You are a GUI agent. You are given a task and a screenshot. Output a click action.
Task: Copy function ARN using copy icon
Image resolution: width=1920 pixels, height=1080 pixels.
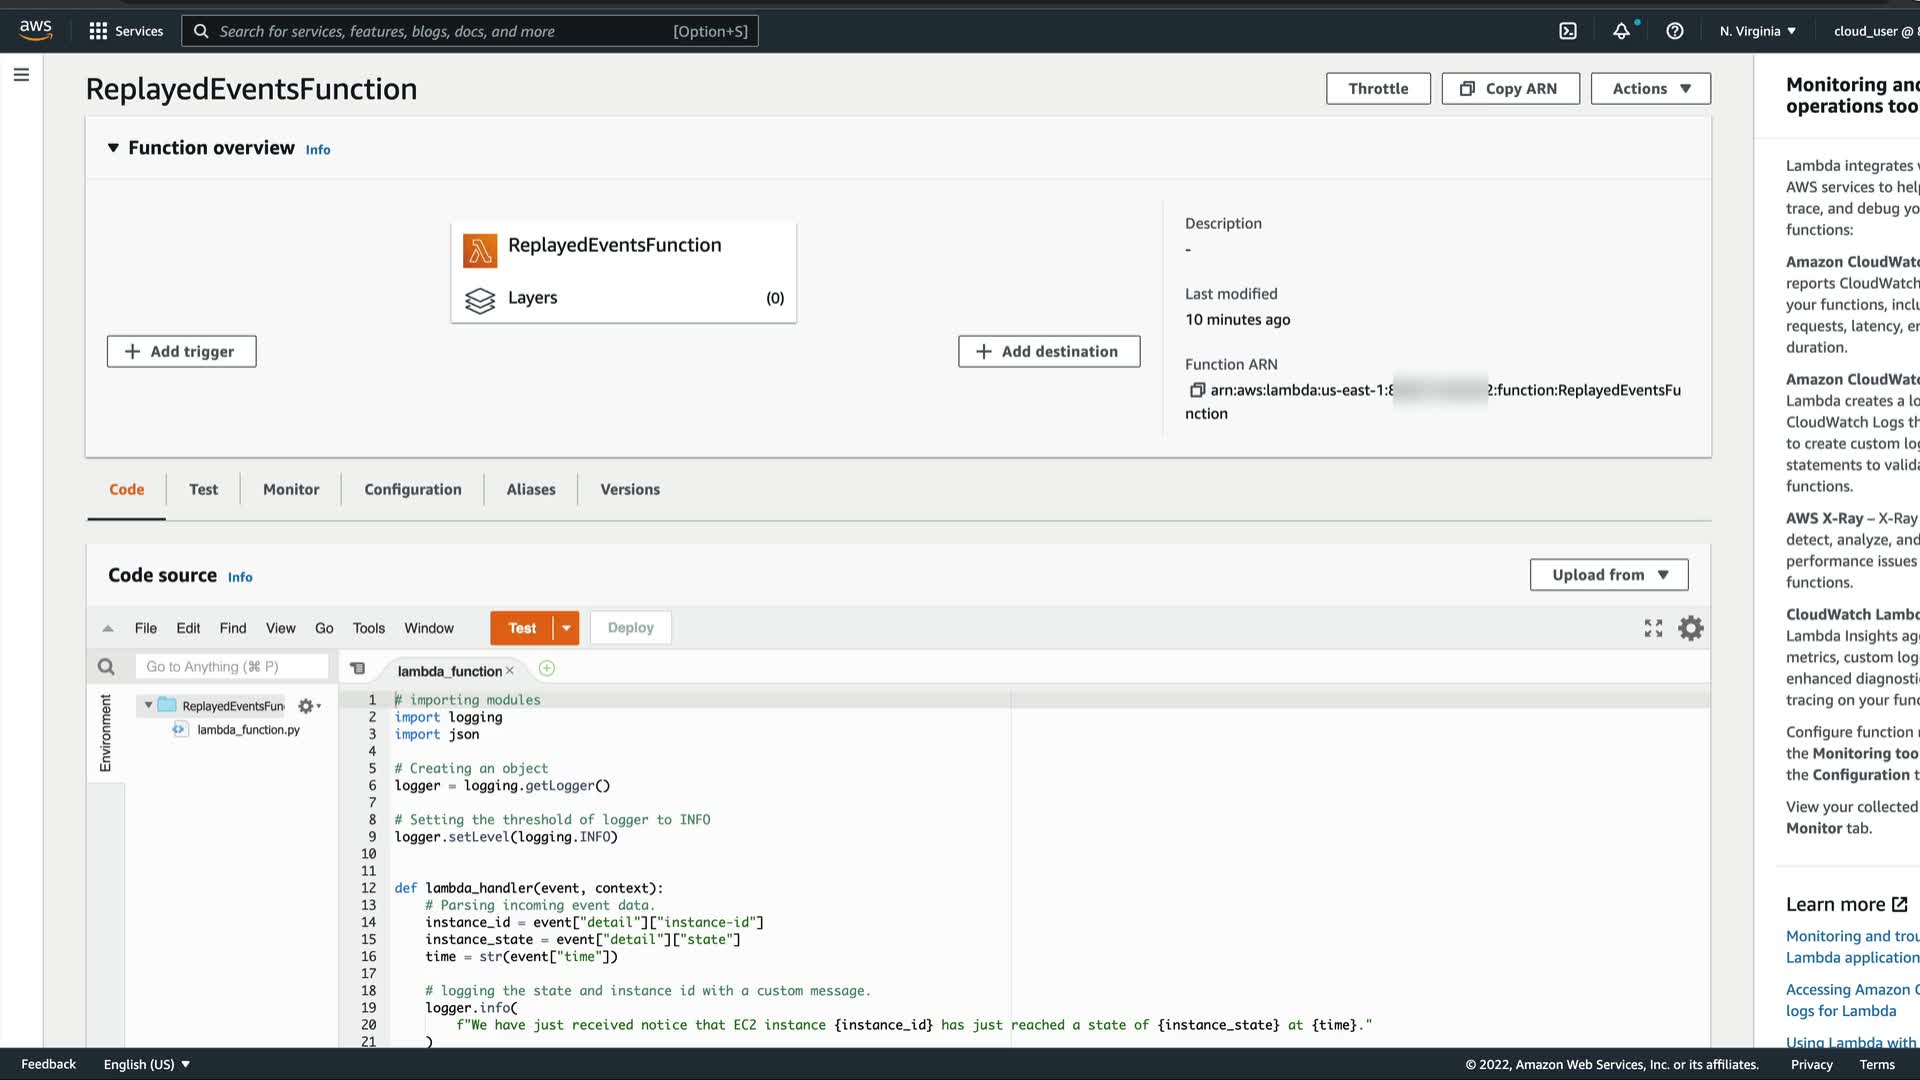click(x=1197, y=390)
